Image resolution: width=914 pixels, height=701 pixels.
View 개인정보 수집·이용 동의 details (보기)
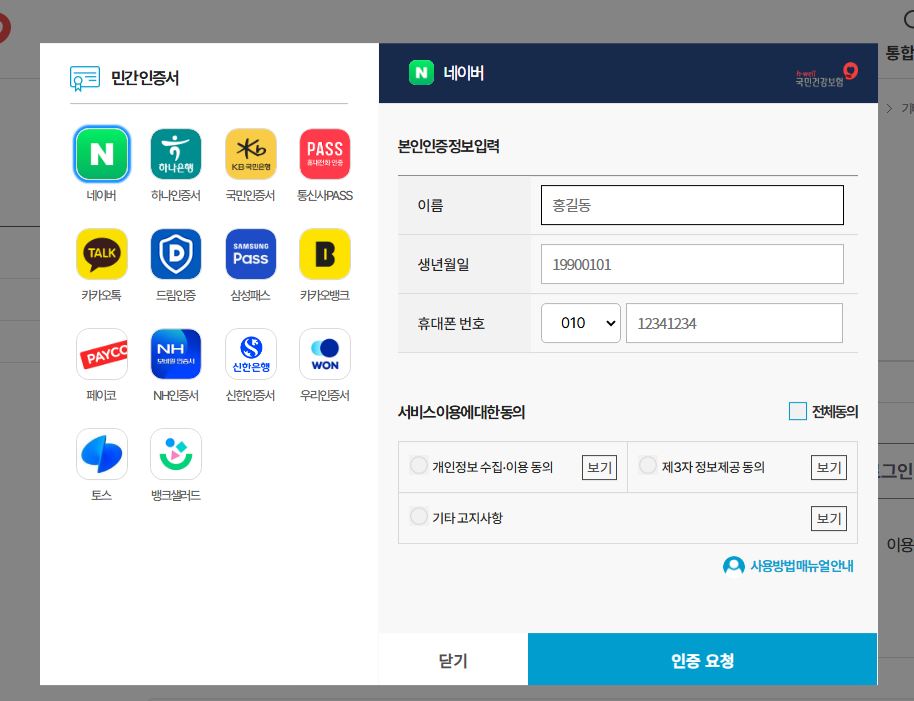(x=599, y=467)
